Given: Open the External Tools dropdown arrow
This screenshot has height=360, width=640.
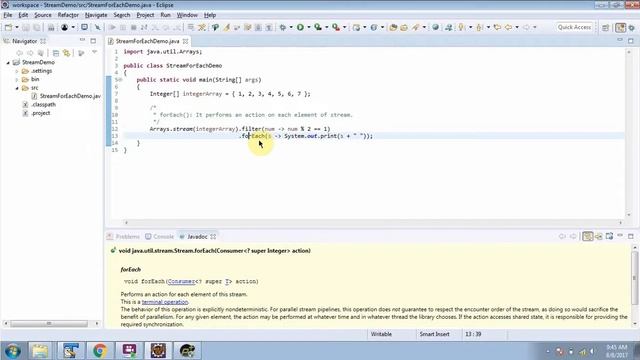Looking at the screenshot, I should coord(344,27).
